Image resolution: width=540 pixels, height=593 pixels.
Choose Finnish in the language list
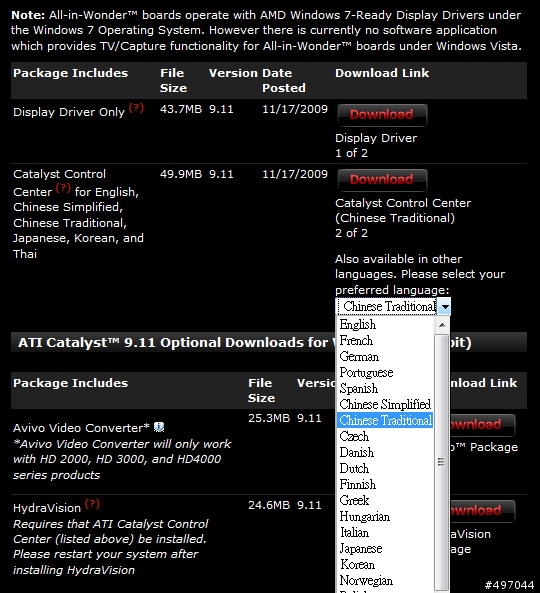pos(385,484)
